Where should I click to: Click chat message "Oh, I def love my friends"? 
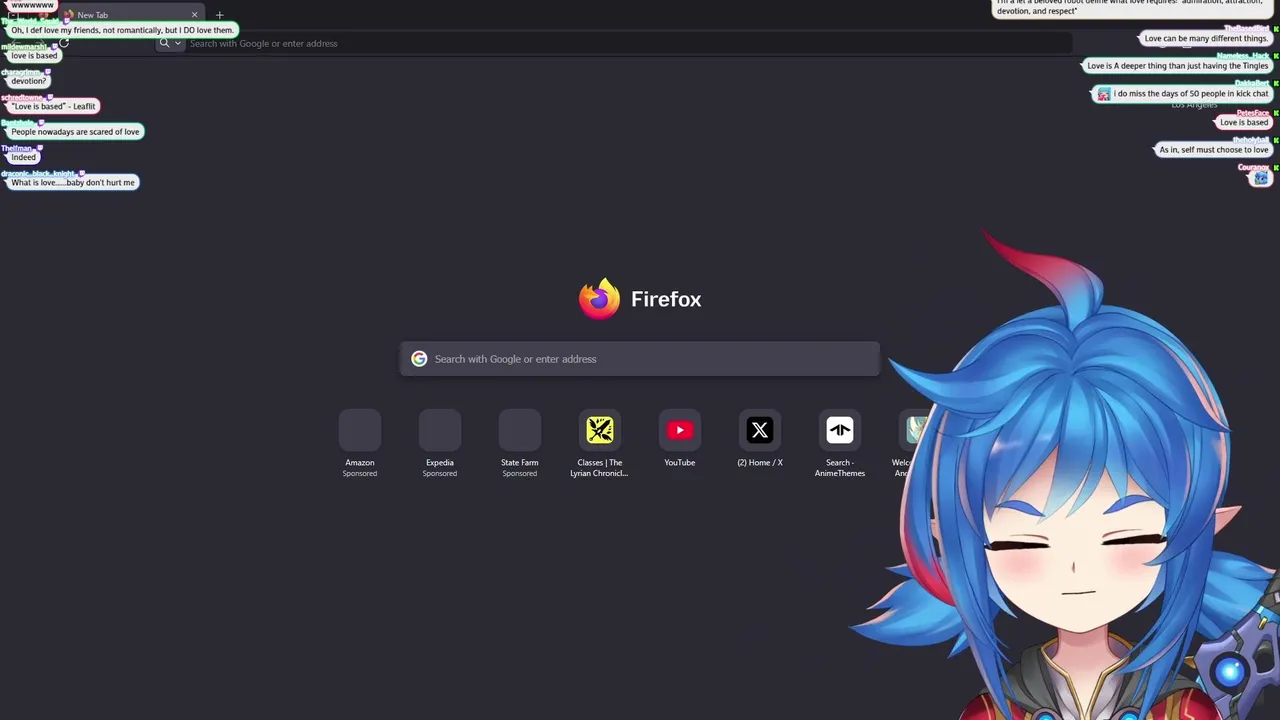[x=122, y=30]
